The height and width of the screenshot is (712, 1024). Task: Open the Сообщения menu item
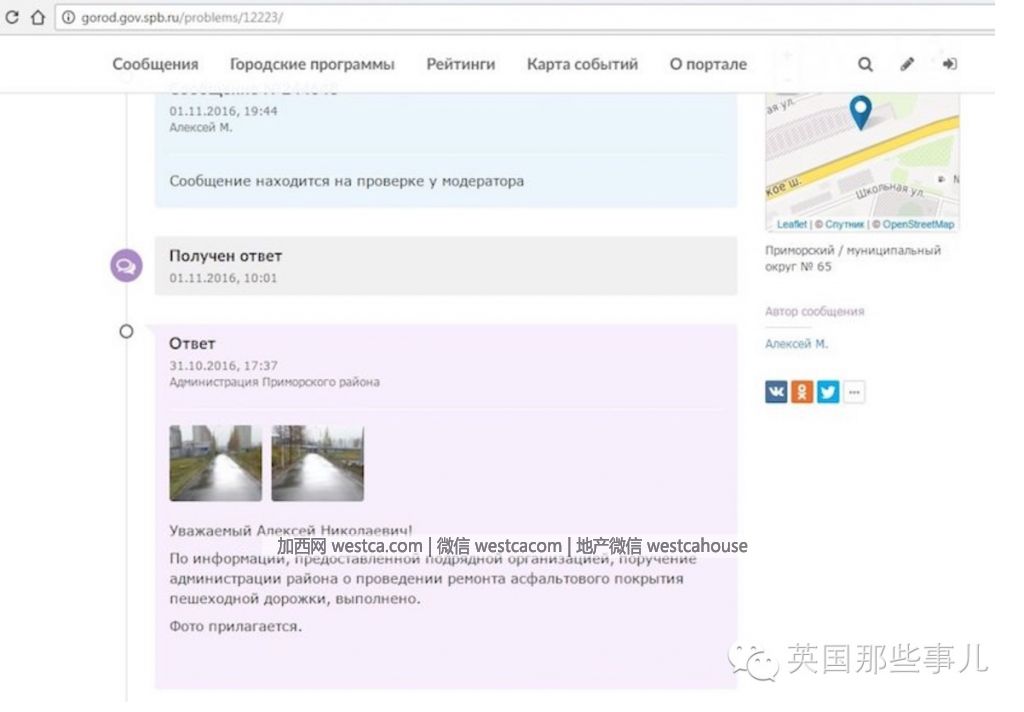click(x=155, y=64)
